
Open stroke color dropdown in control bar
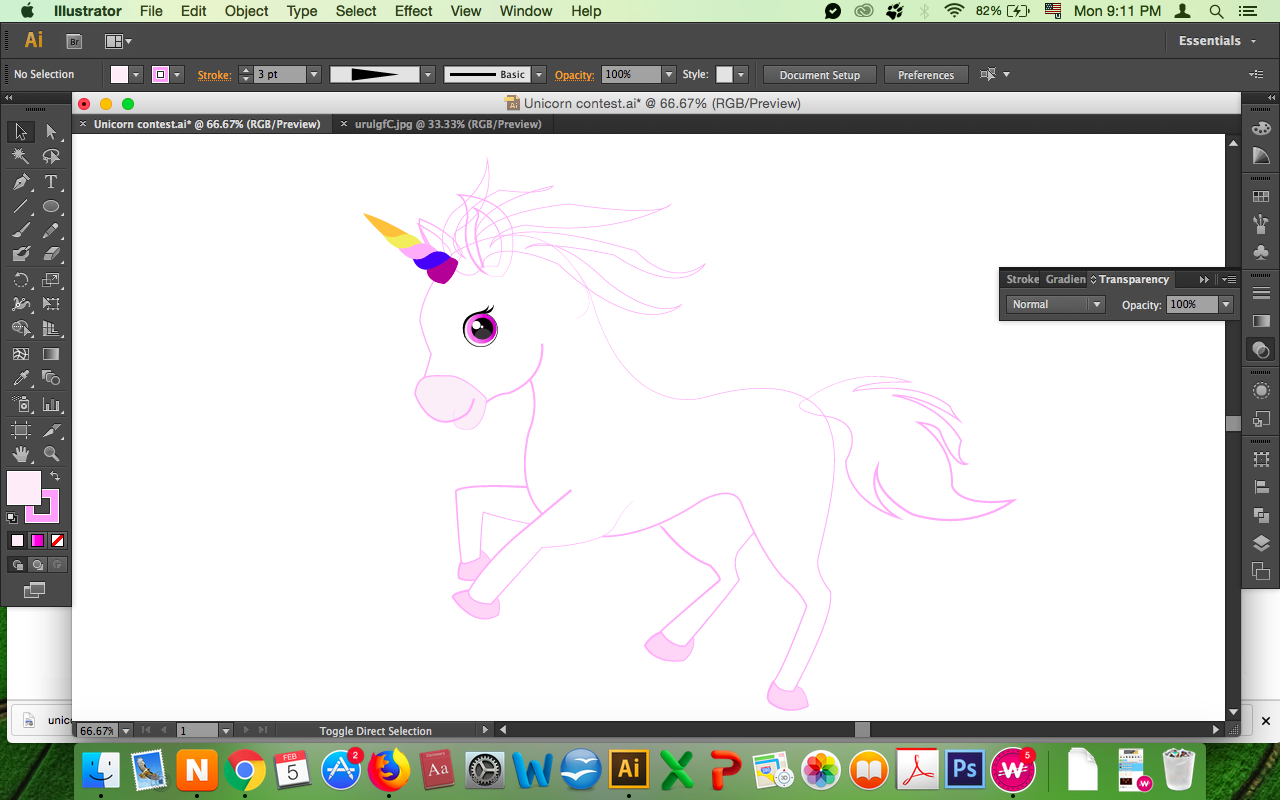177,75
